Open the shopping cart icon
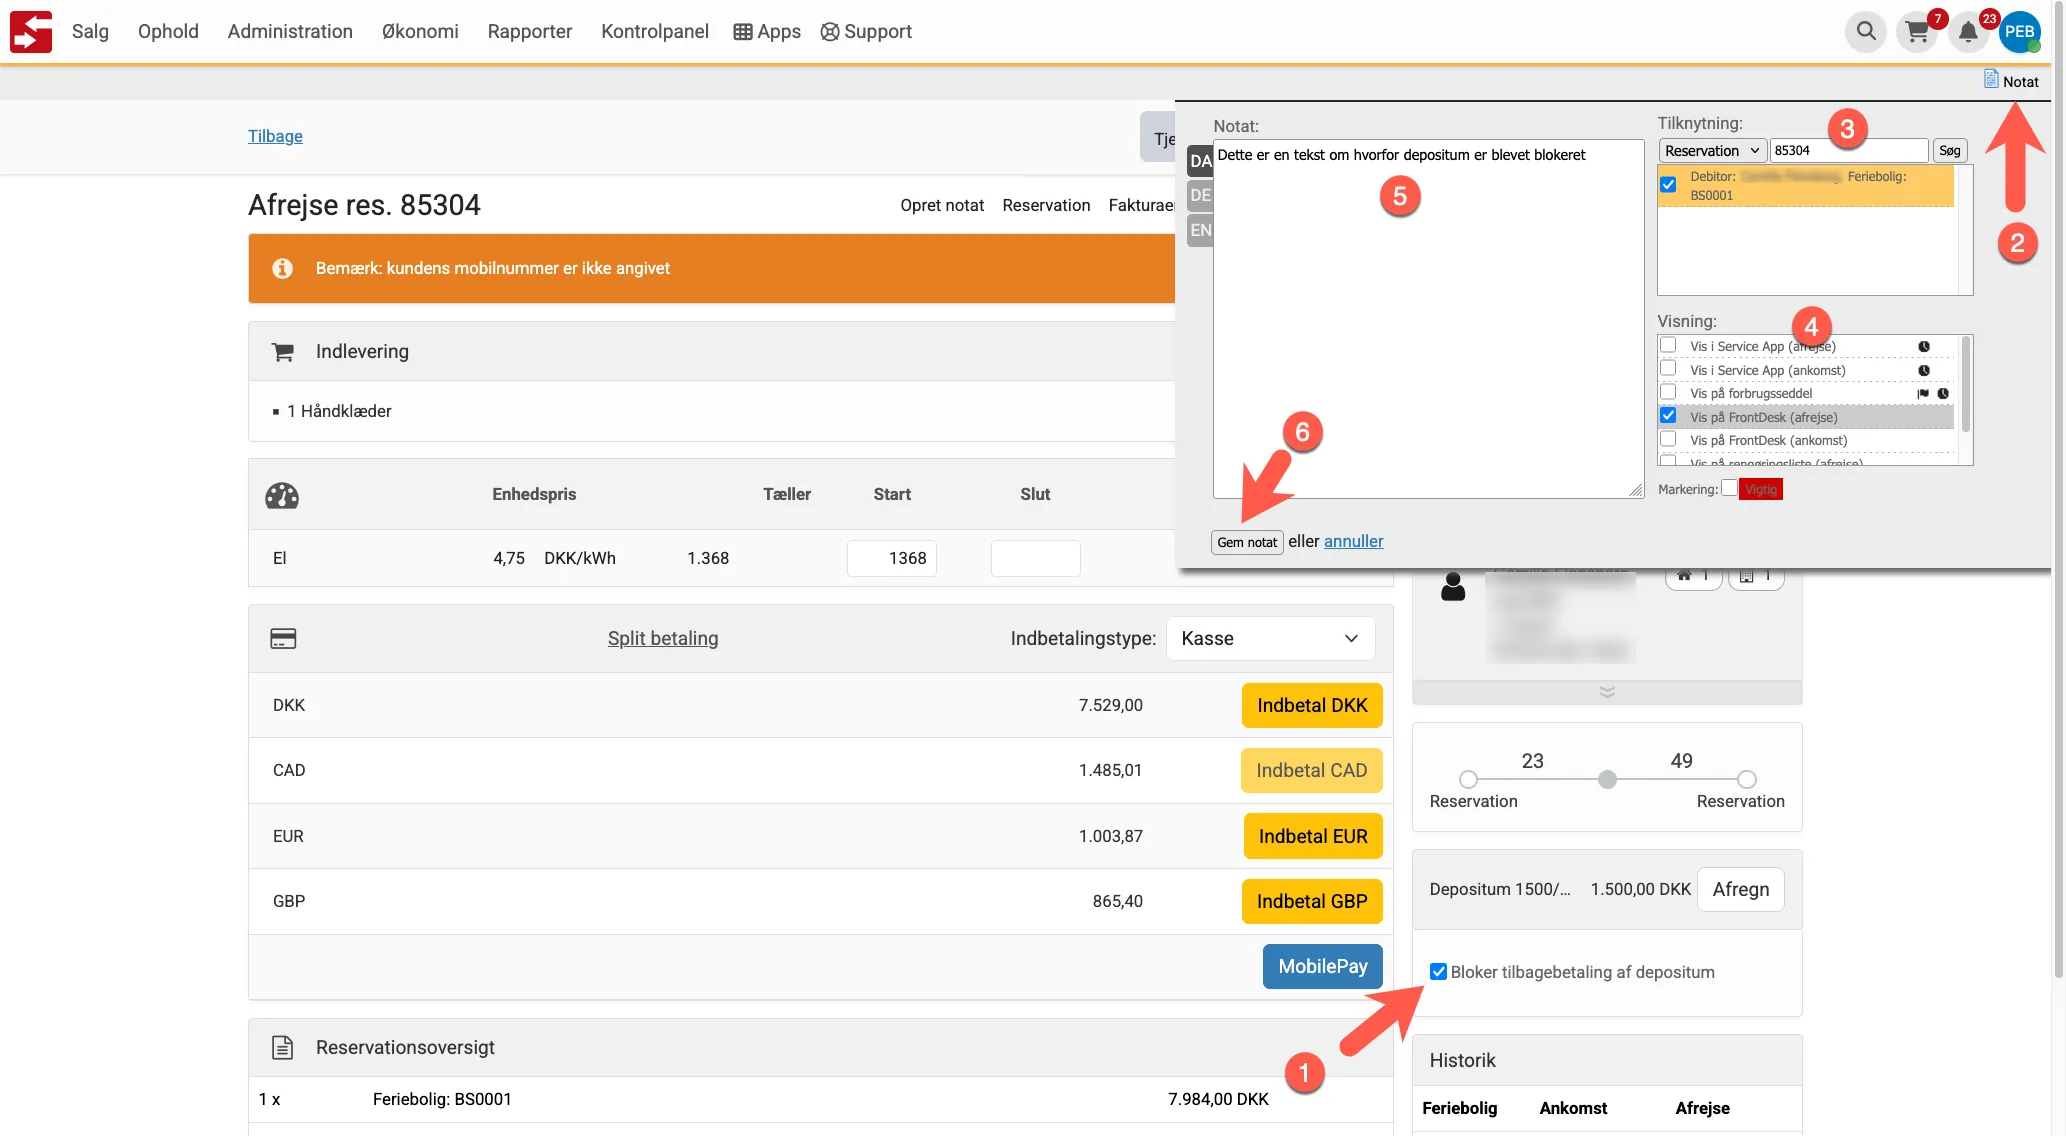This screenshot has width=2066, height=1136. (x=1916, y=32)
